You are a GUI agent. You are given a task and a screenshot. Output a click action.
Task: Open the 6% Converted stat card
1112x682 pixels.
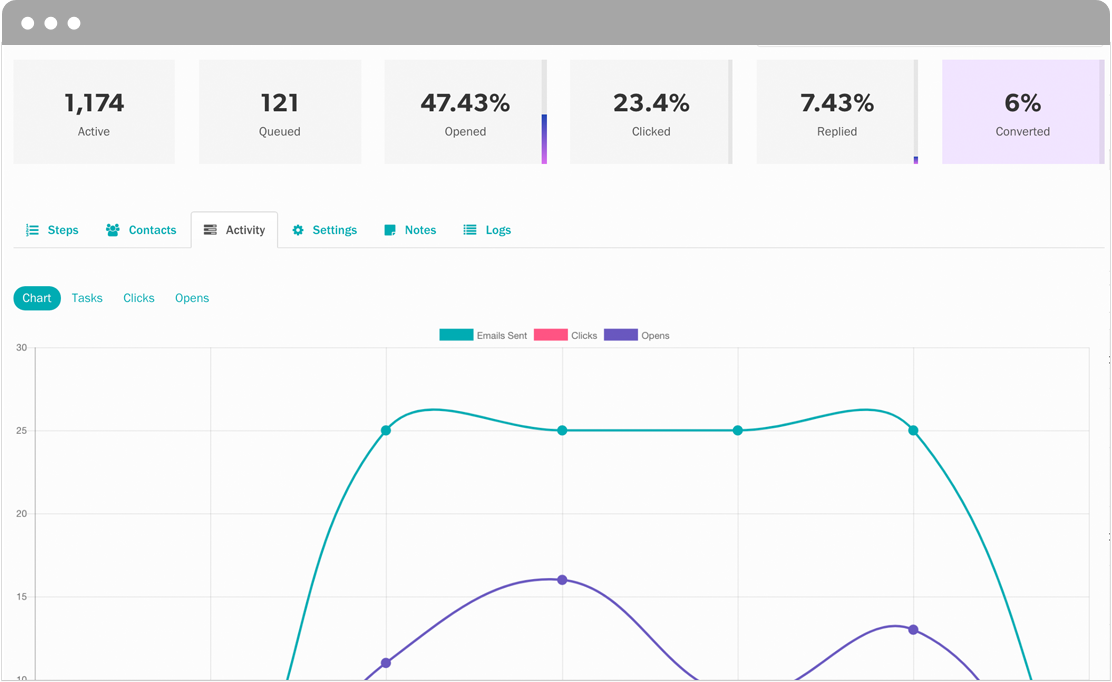1023,112
